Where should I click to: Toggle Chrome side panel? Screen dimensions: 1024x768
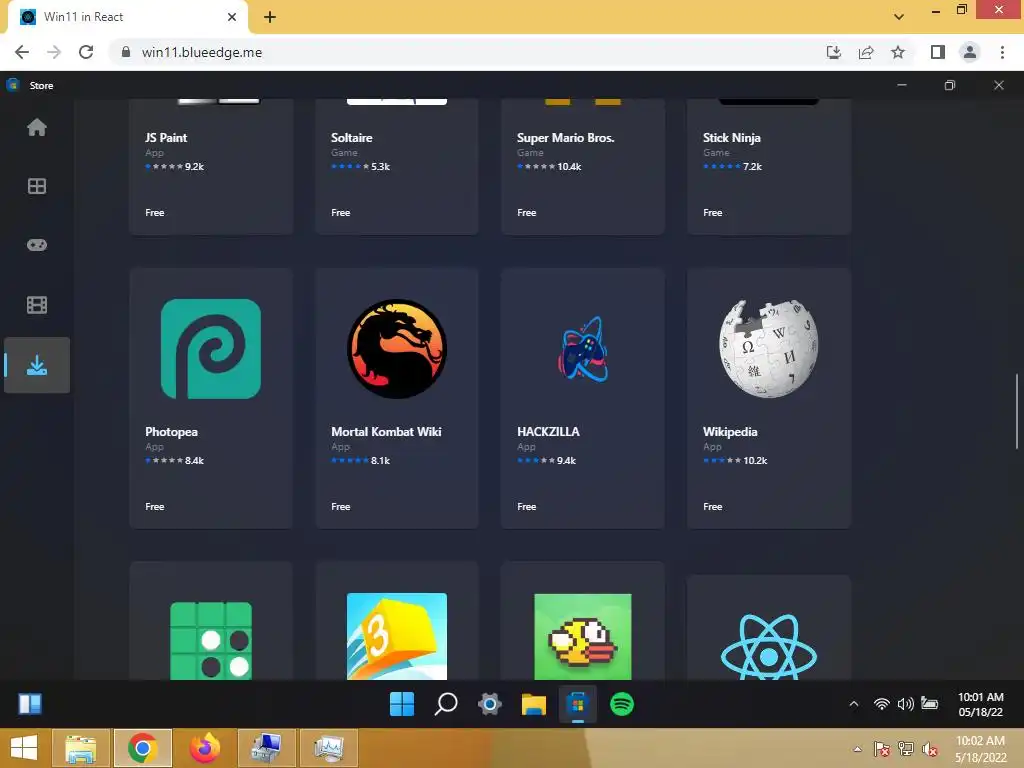click(x=938, y=52)
